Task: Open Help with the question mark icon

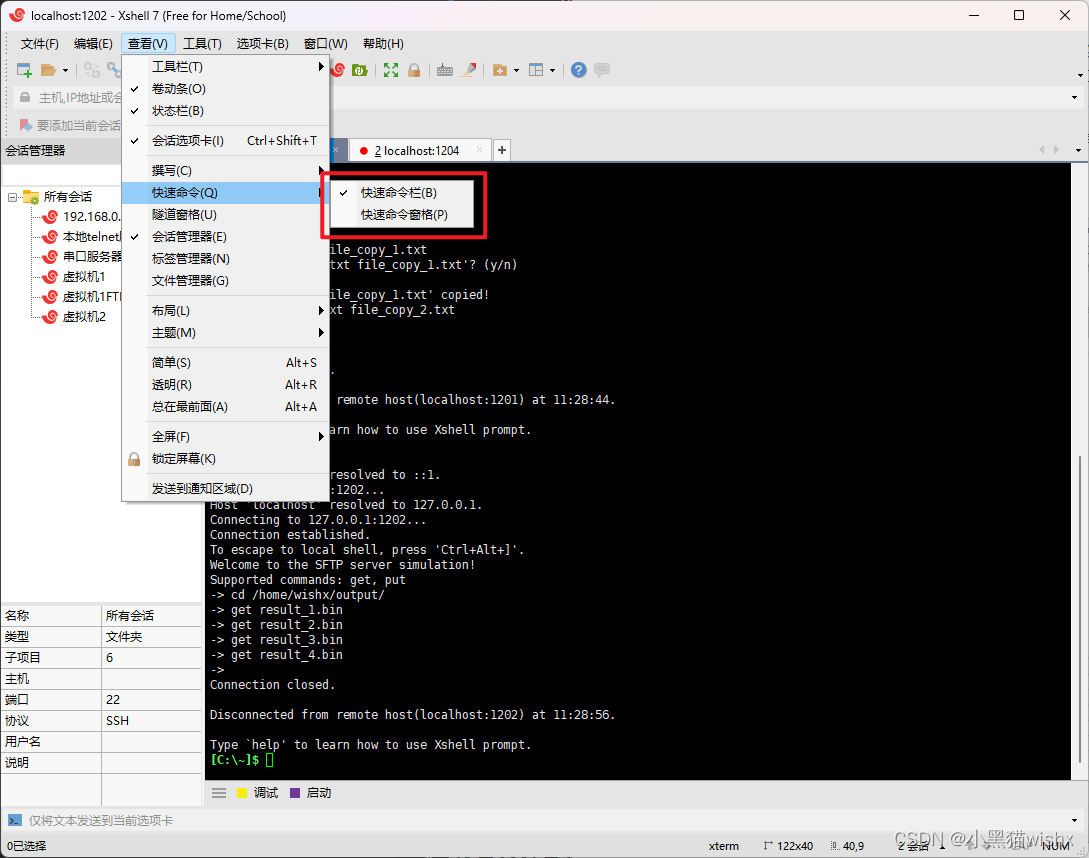Action: (578, 69)
